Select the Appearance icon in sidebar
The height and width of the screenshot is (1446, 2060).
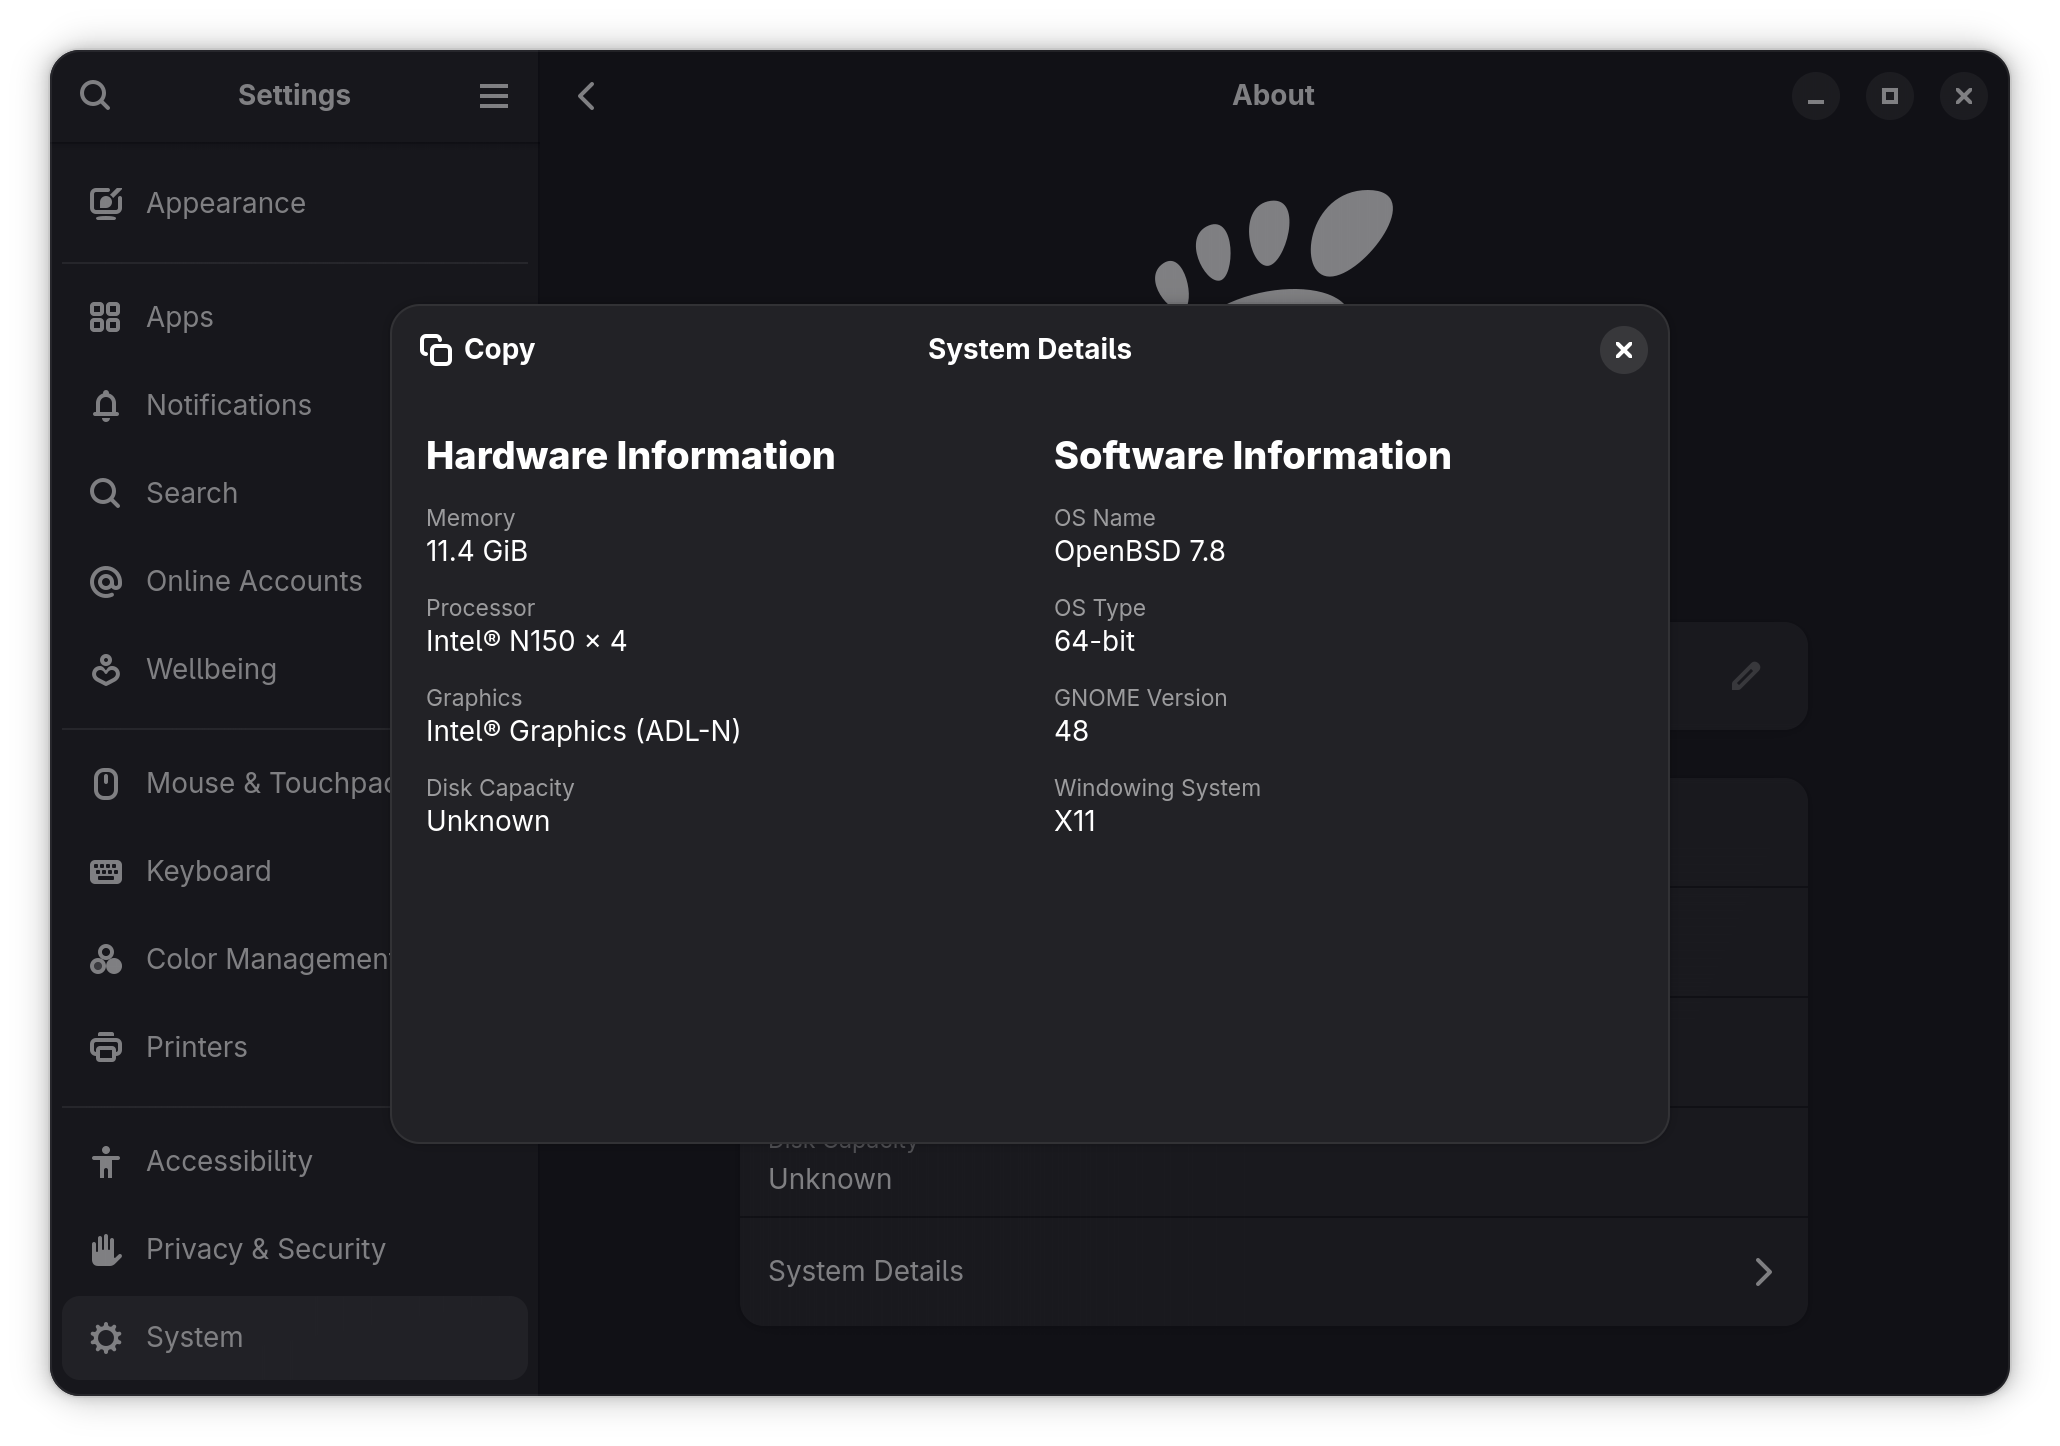click(106, 203)
